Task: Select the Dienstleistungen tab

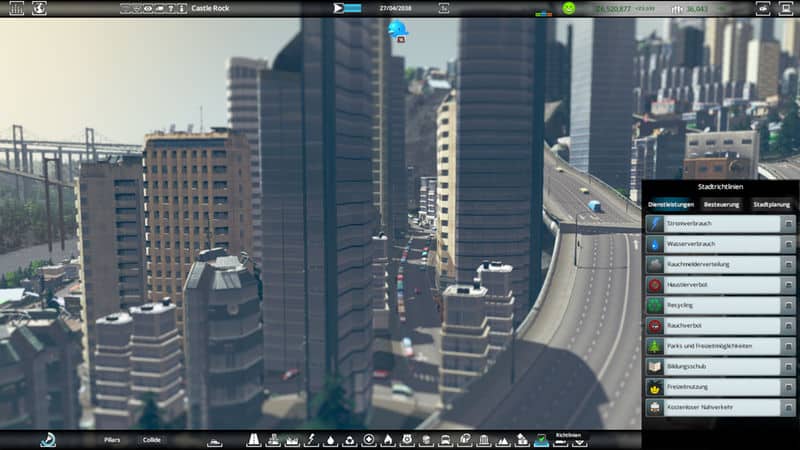Action: [x=670, y=204]
